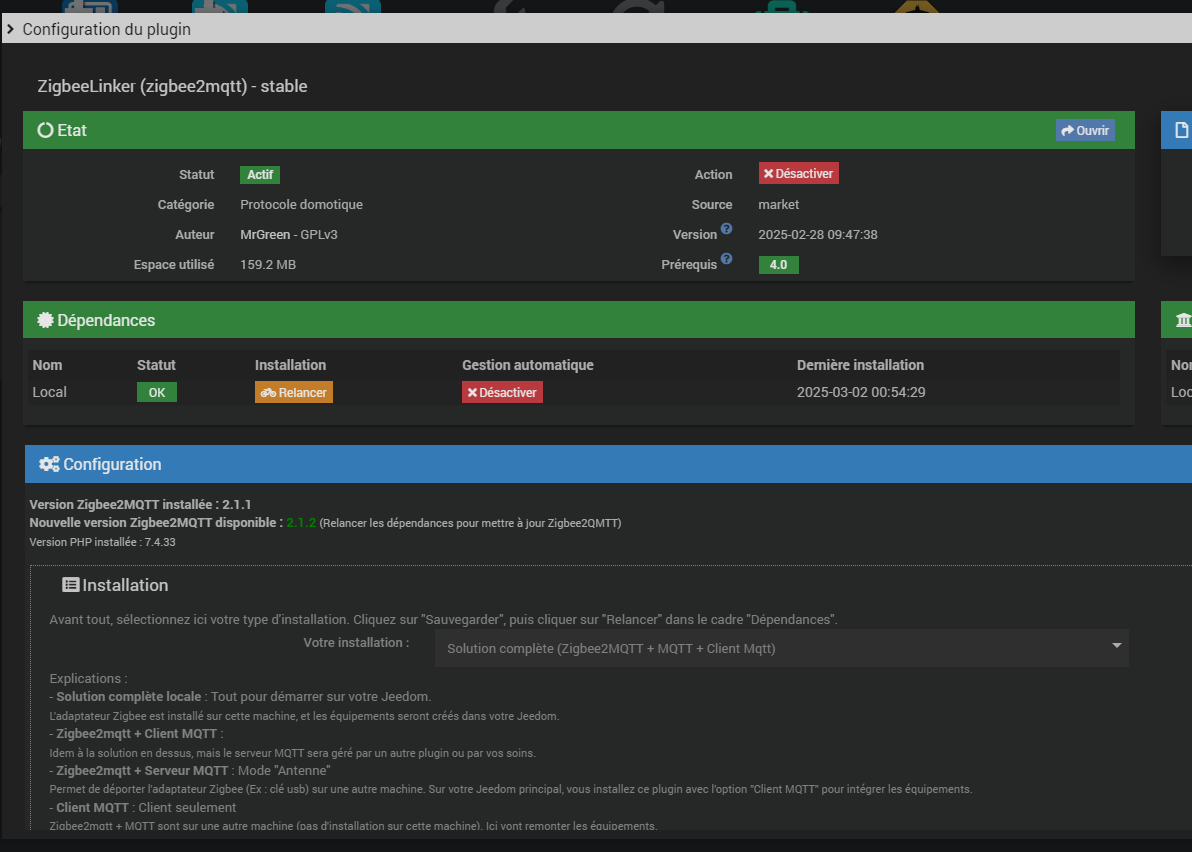Click the bank icon on the green side panel

click(x=1183, y=320)
